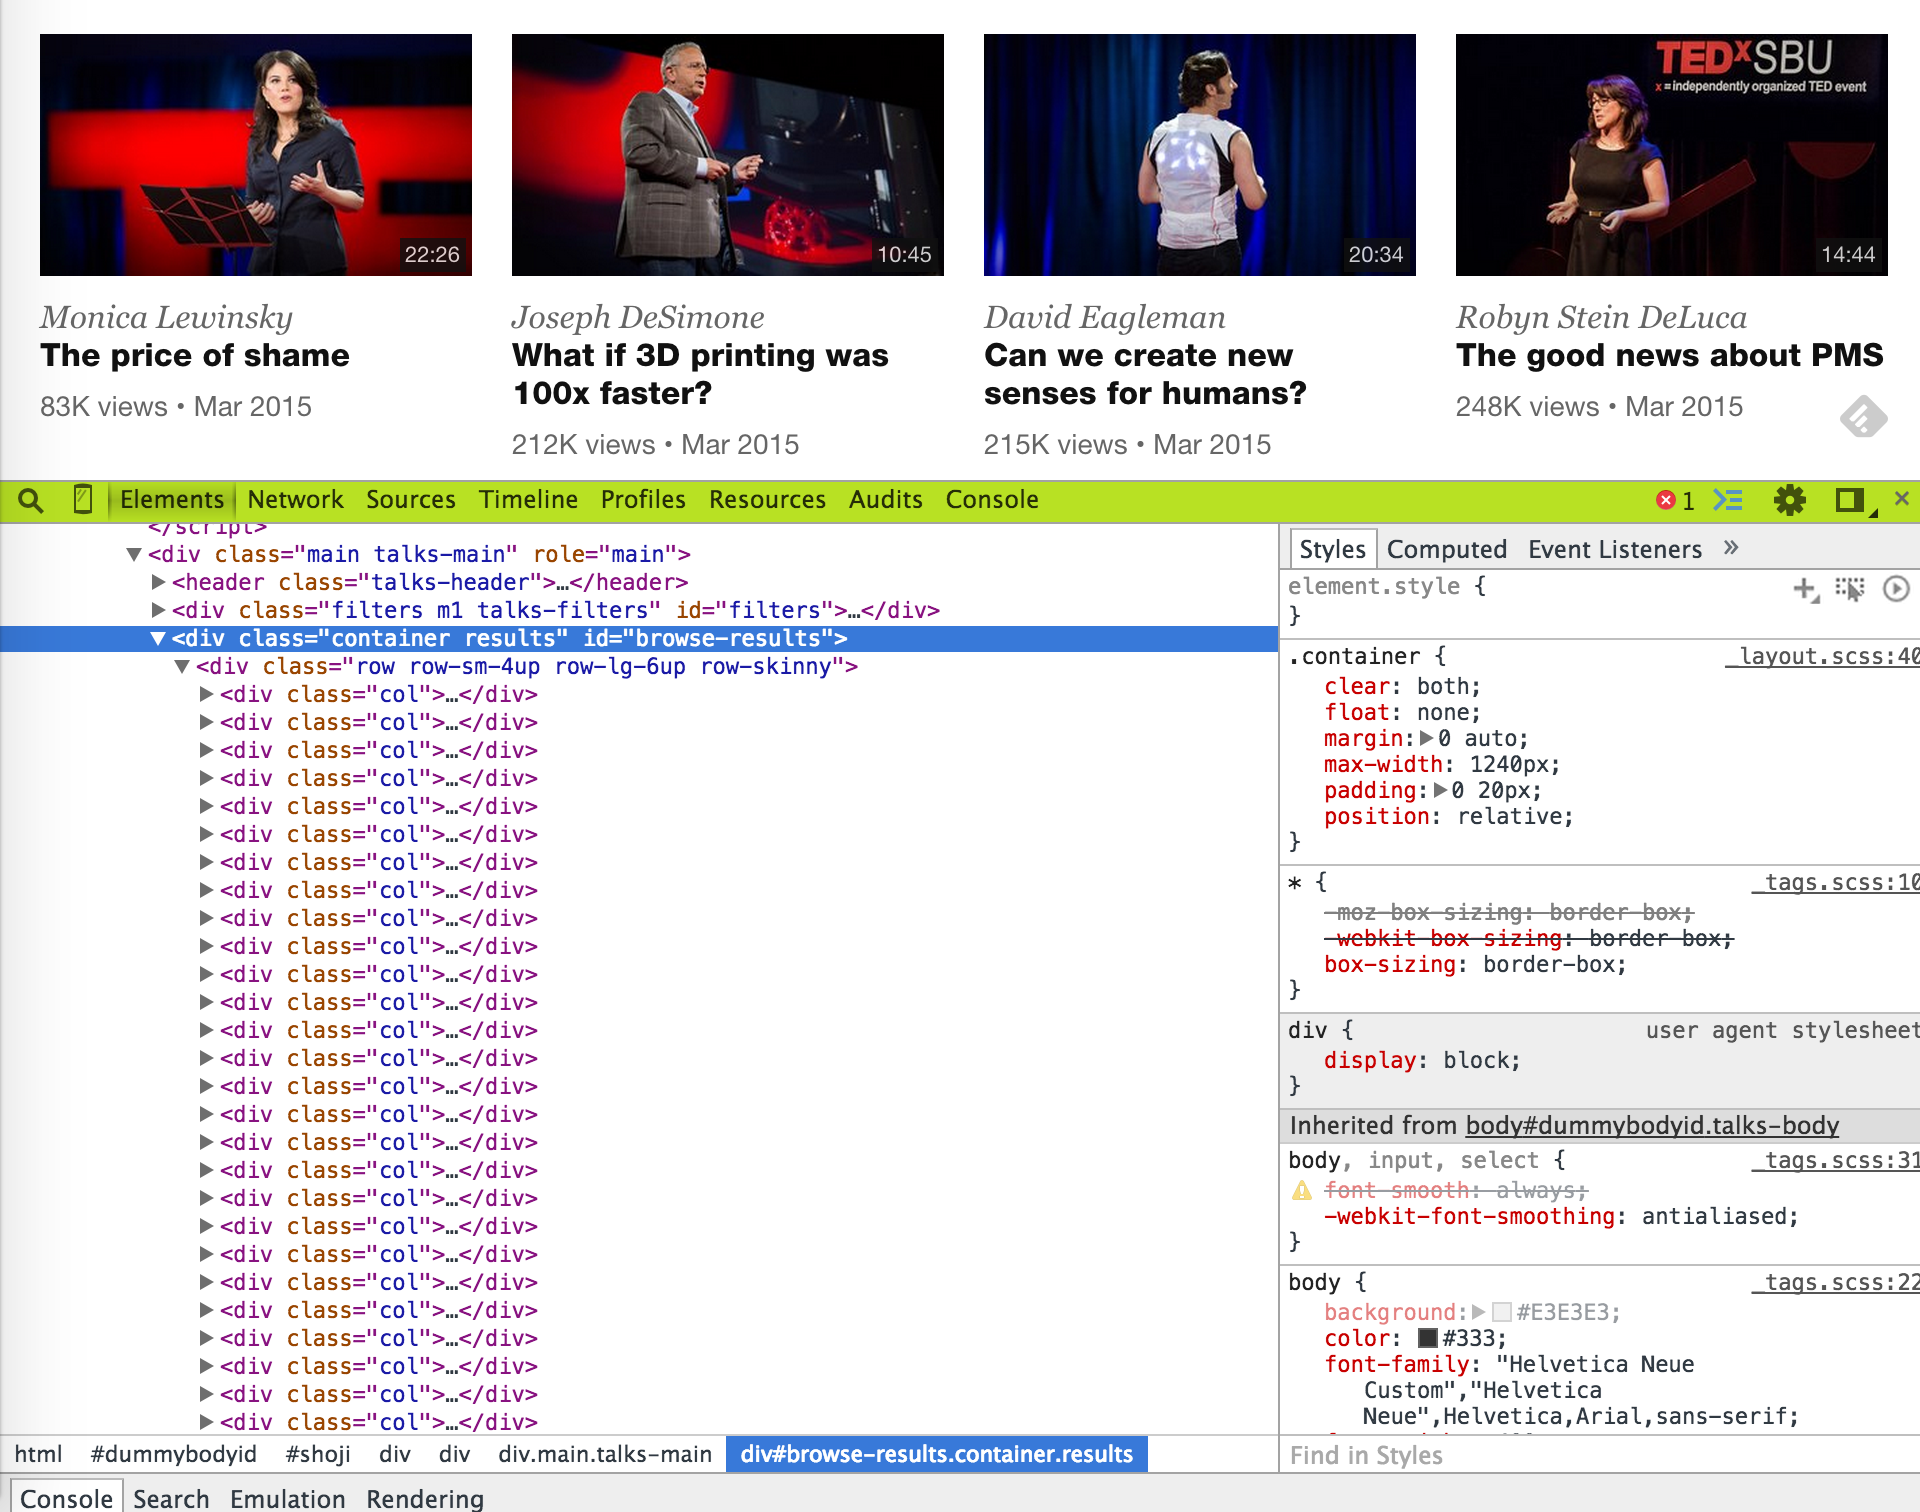
Task: Select div.main.talks-main breadcrumb
Action: pos(605,1454)
